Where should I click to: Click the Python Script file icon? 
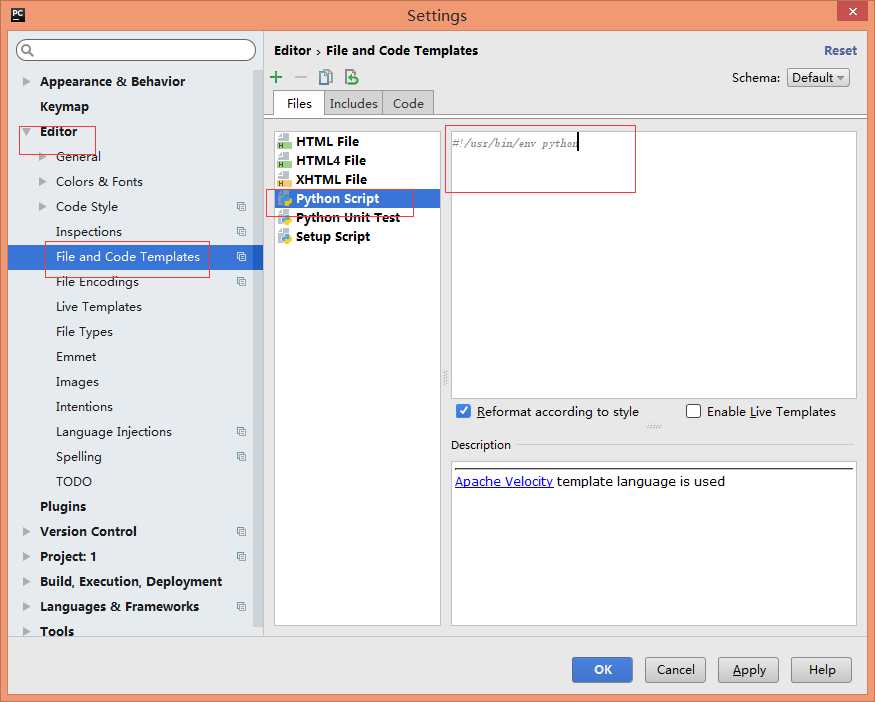tap(285, 198)
